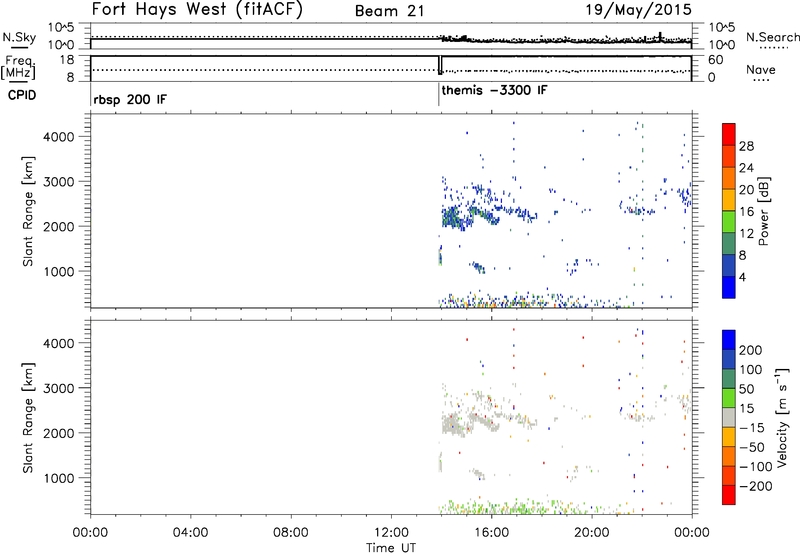This screenshot has height=554, width=800.
Task: Click the '12:00' time tick label
Action: (391, 533)
